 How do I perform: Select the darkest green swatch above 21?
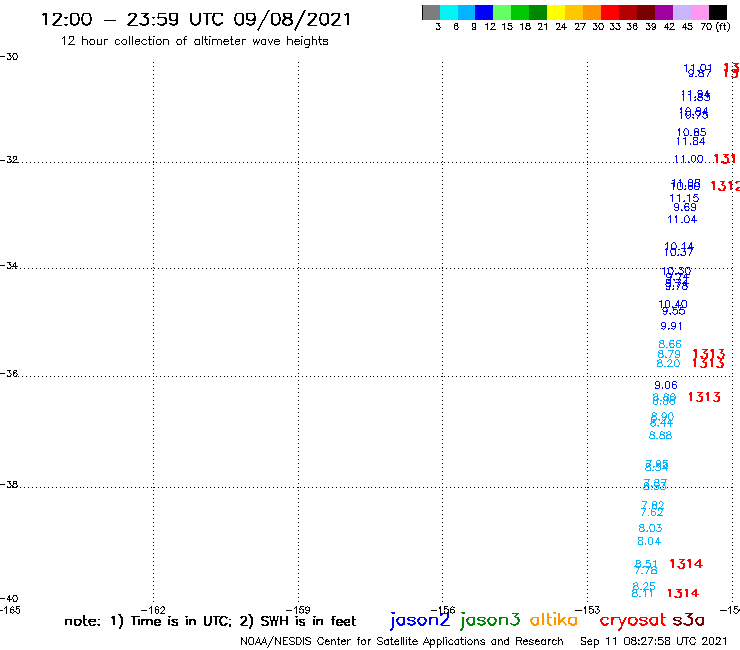(x=538, y=12)
